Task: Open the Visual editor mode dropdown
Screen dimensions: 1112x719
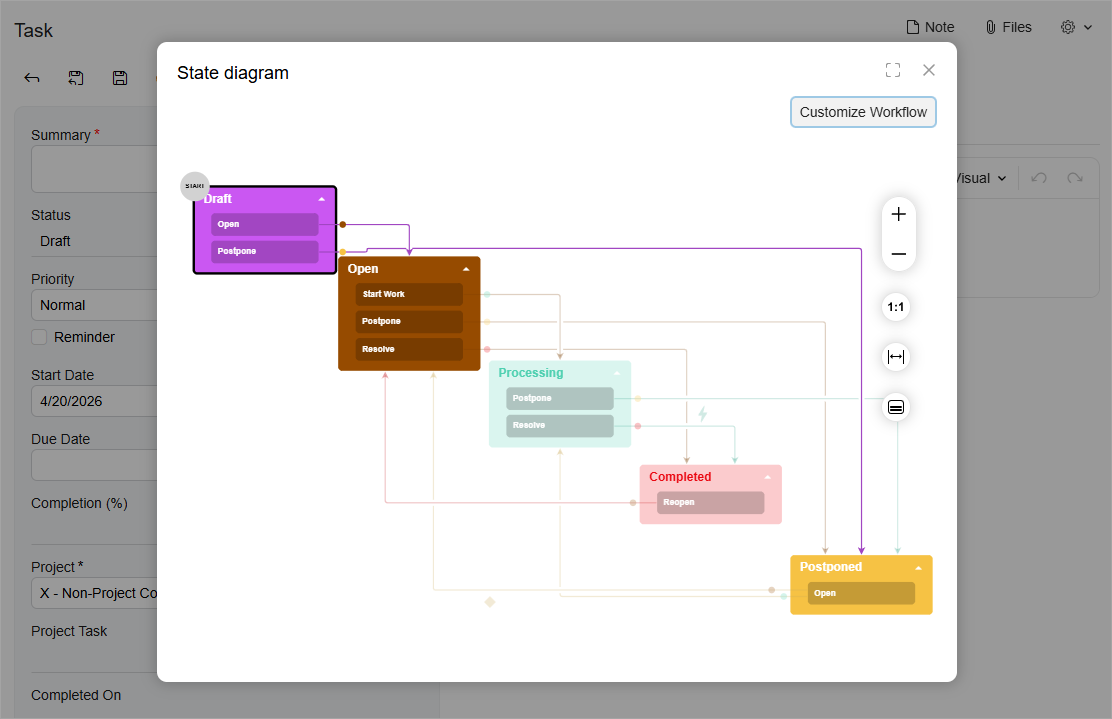Action: [982, 178]
